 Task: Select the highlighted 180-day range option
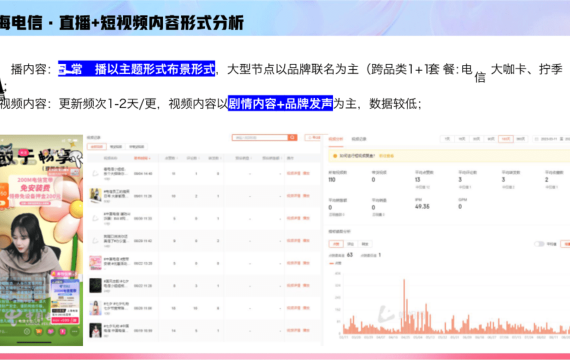pos(506,139)
